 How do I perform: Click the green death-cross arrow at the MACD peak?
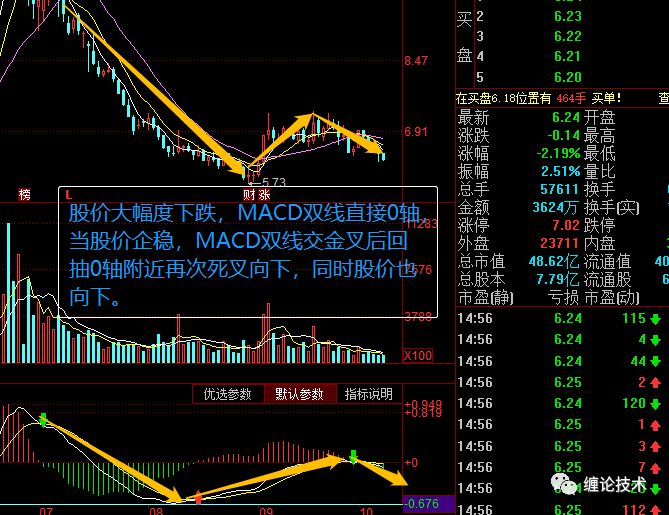[x=43, y=419]
